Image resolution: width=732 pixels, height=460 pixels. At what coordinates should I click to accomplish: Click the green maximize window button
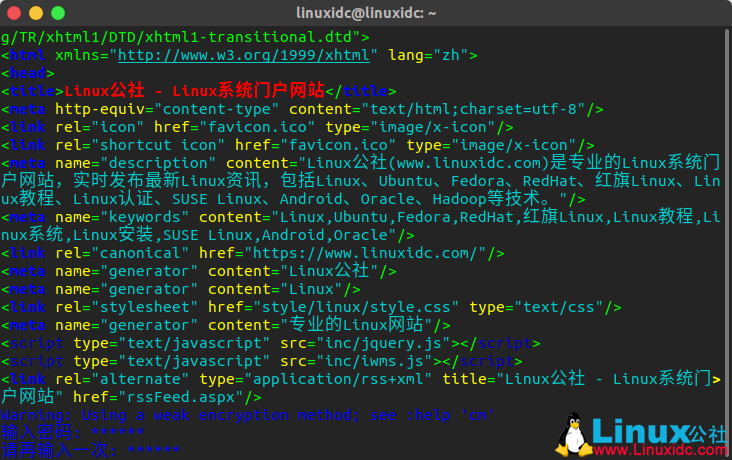click(x=58, y=13)
